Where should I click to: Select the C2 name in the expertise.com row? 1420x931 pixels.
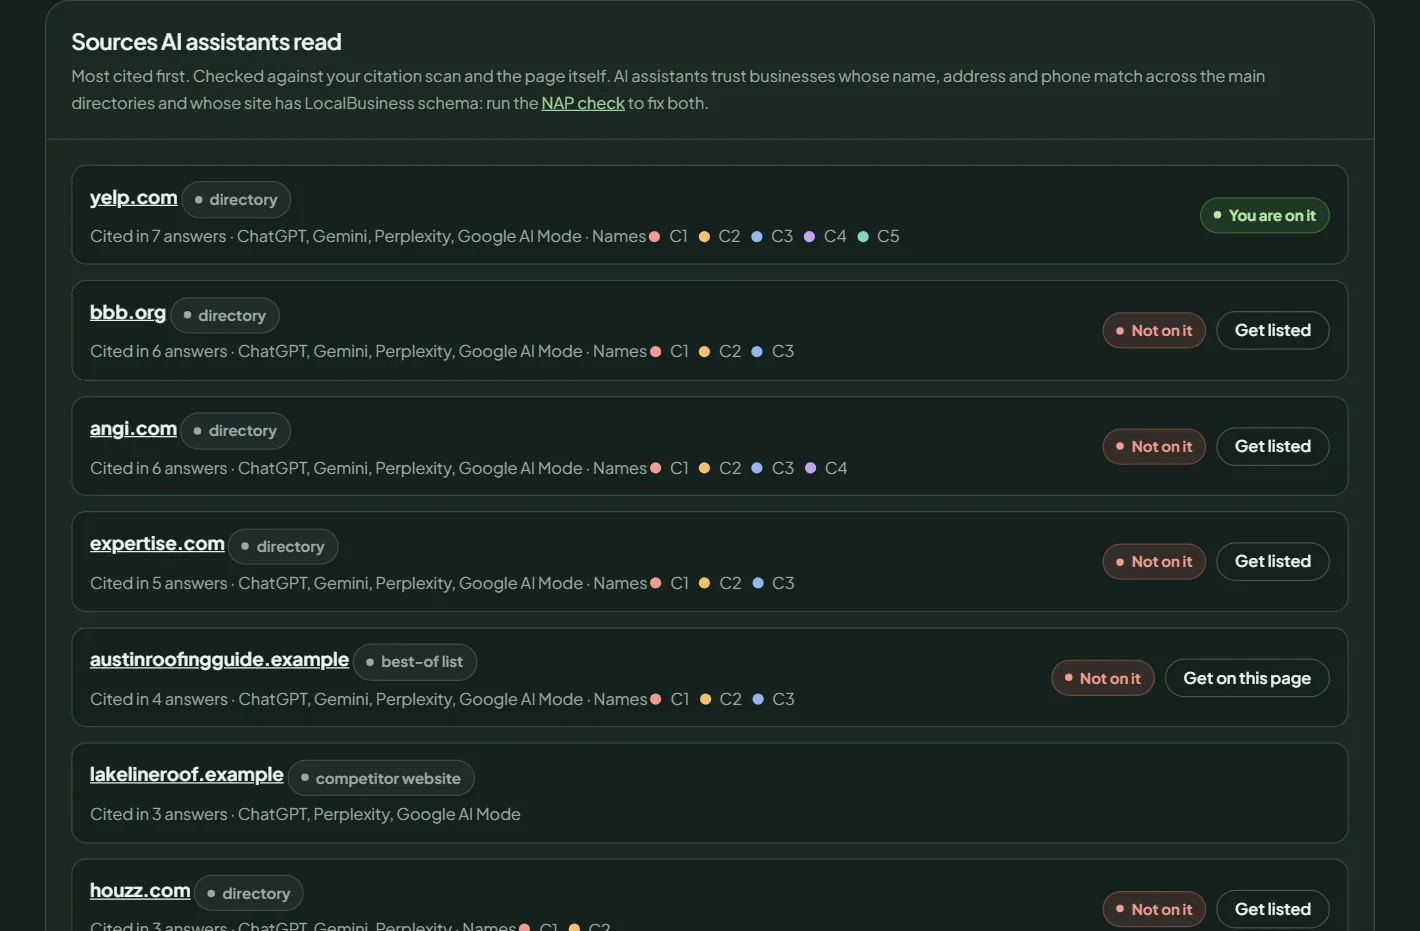tap(720, 583)
